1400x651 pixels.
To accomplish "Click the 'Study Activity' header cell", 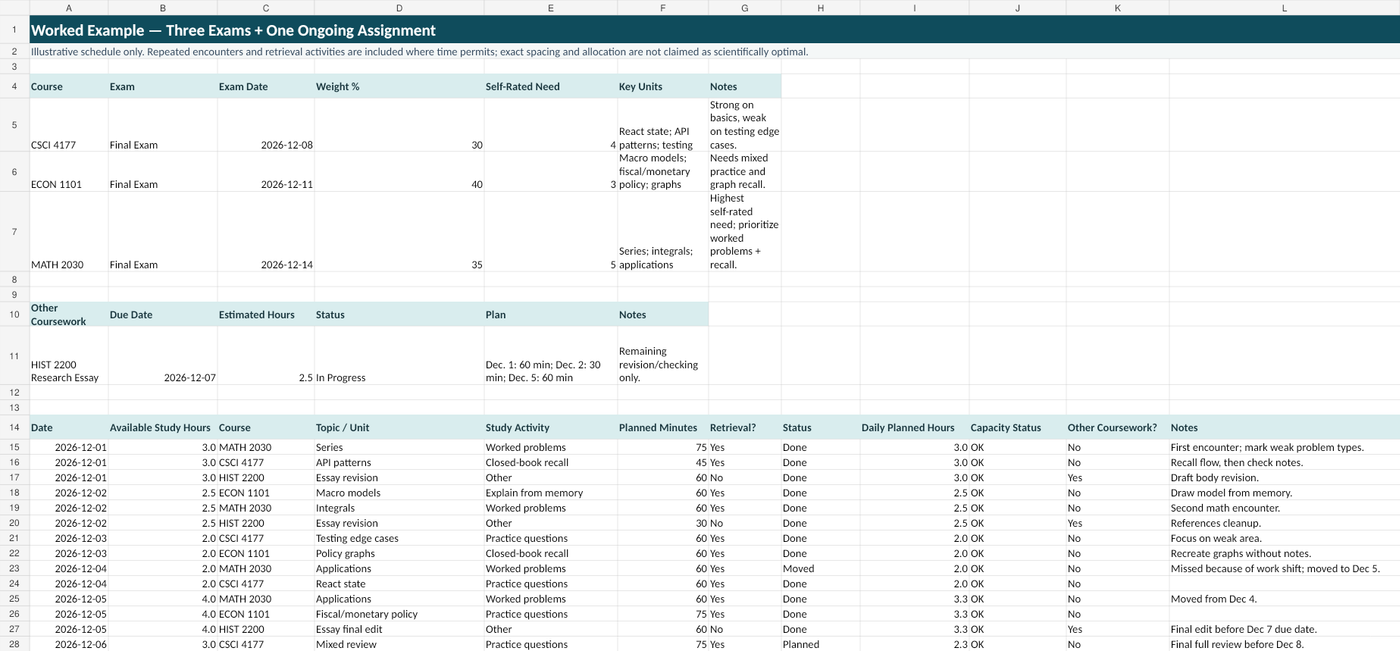I will coord(551,428).
